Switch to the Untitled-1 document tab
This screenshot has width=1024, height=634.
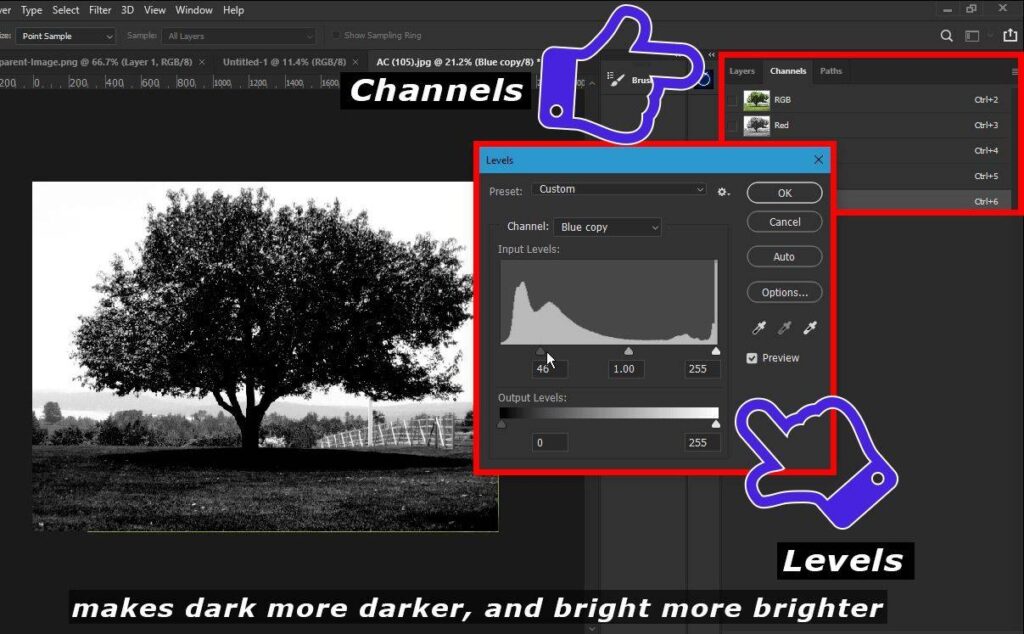(284, 62)
